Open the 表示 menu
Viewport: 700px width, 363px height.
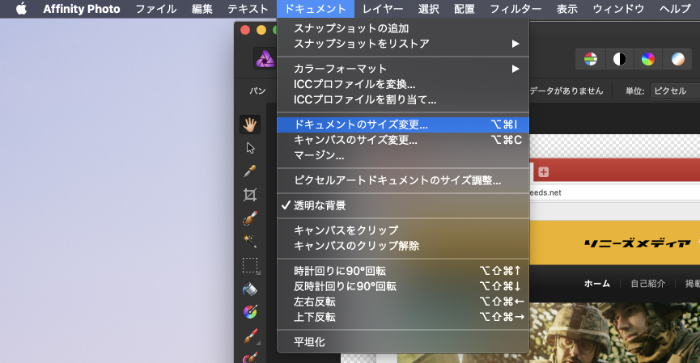point(567,9)
